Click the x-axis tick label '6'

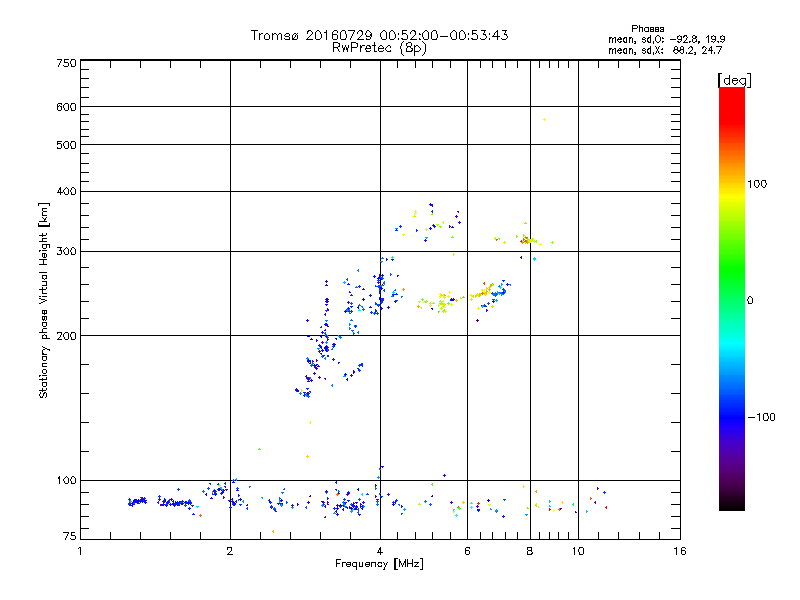tap(467, 551)
